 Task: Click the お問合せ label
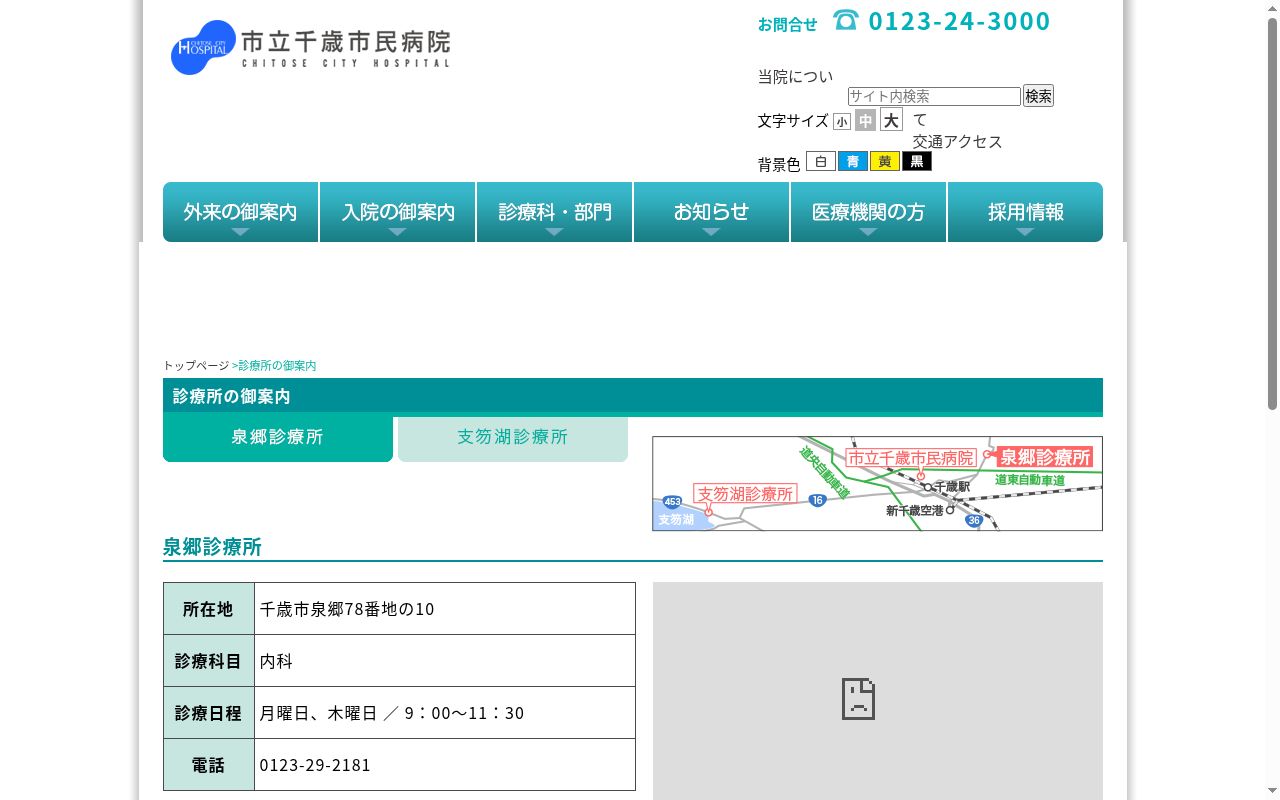tap(788, 24)
